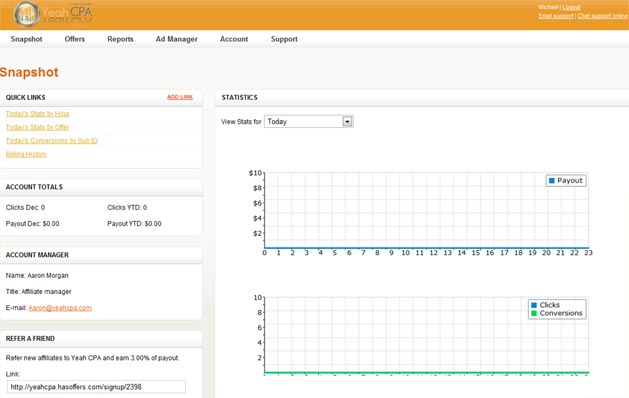Screen dimensions: 629x398
Task: Click the Title: Affiliate manager text
Action: tap(39, 291)
